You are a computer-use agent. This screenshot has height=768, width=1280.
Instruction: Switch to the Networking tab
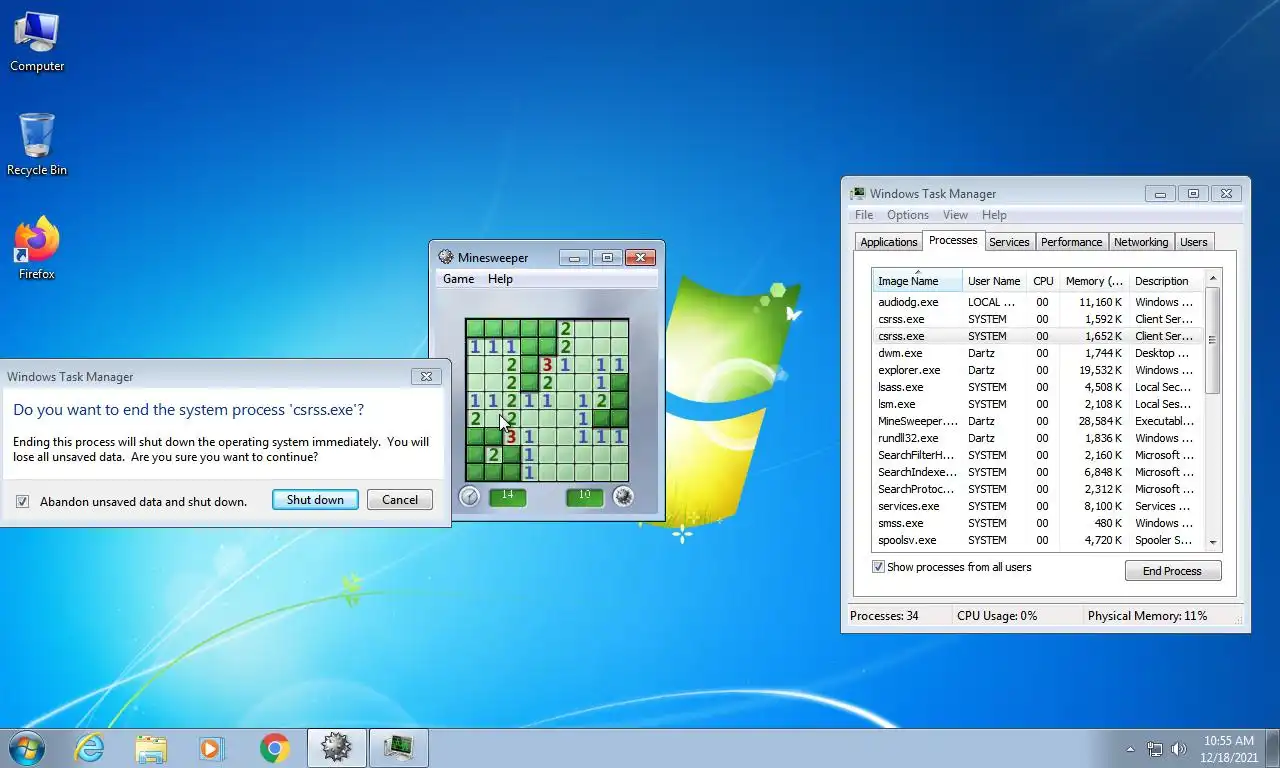coord(1141,242)
